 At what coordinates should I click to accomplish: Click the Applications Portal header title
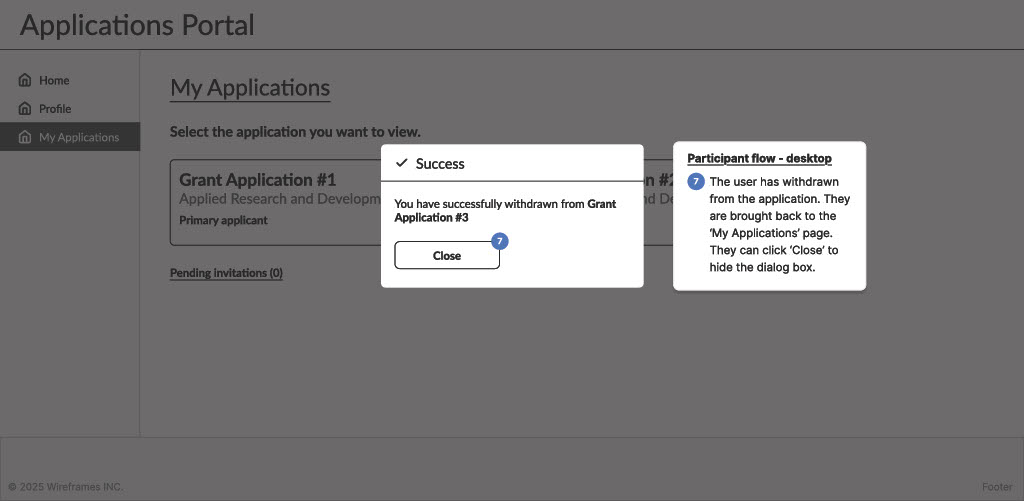(137, 24)
